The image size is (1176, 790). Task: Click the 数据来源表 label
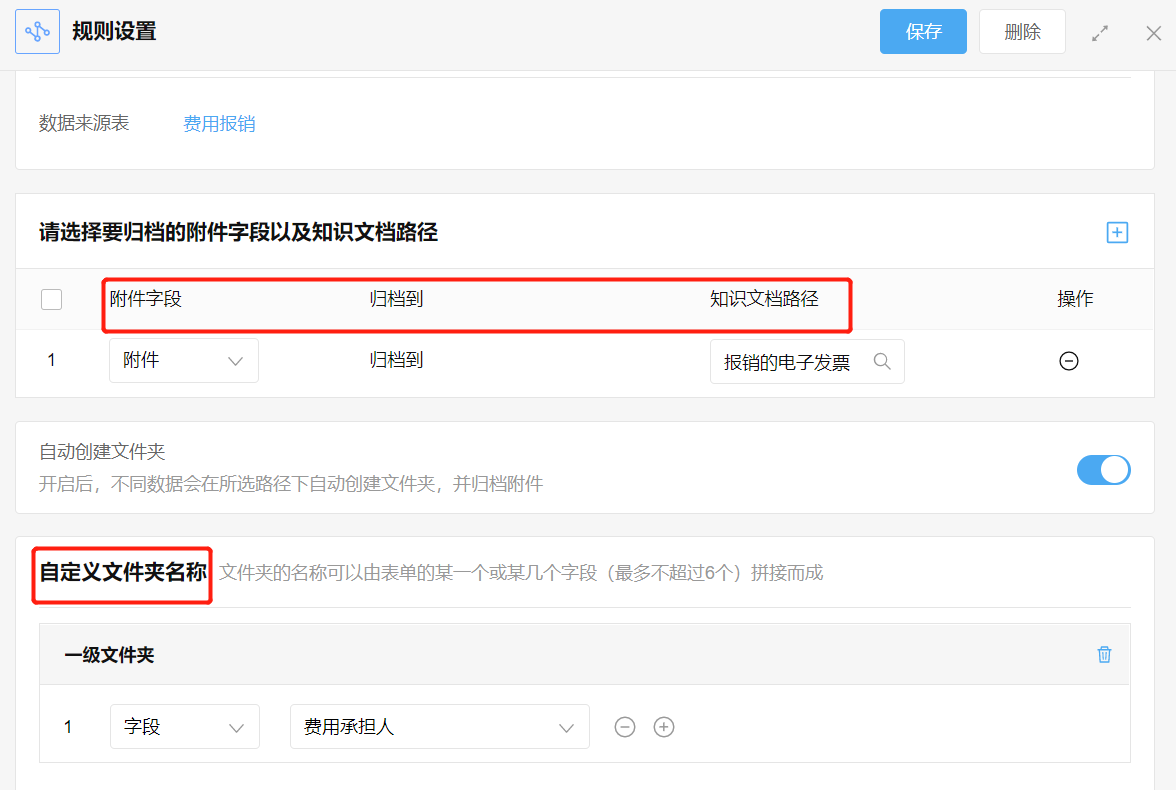(x=84, y=123)
